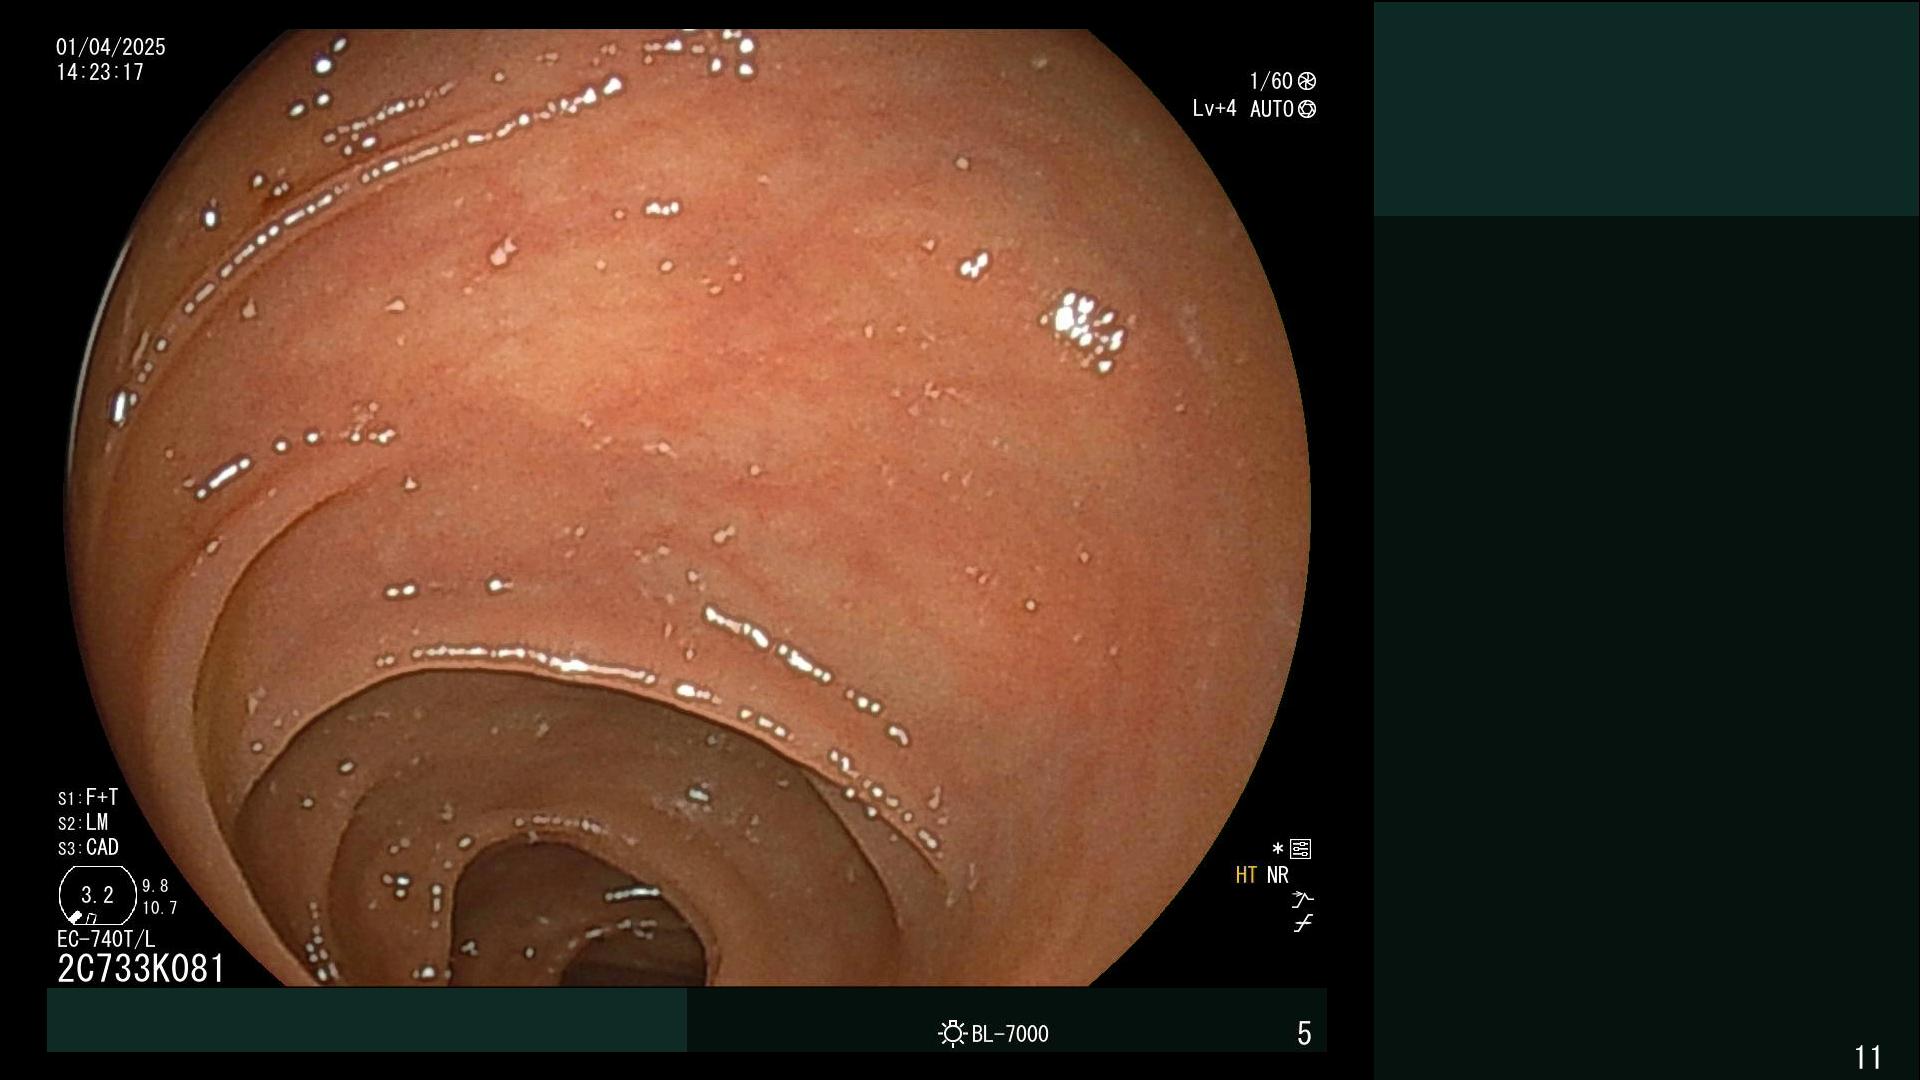Screen dimensions: 1920x1080
Task: Select the S2: LM switch assignment
Action: (83, 822)
